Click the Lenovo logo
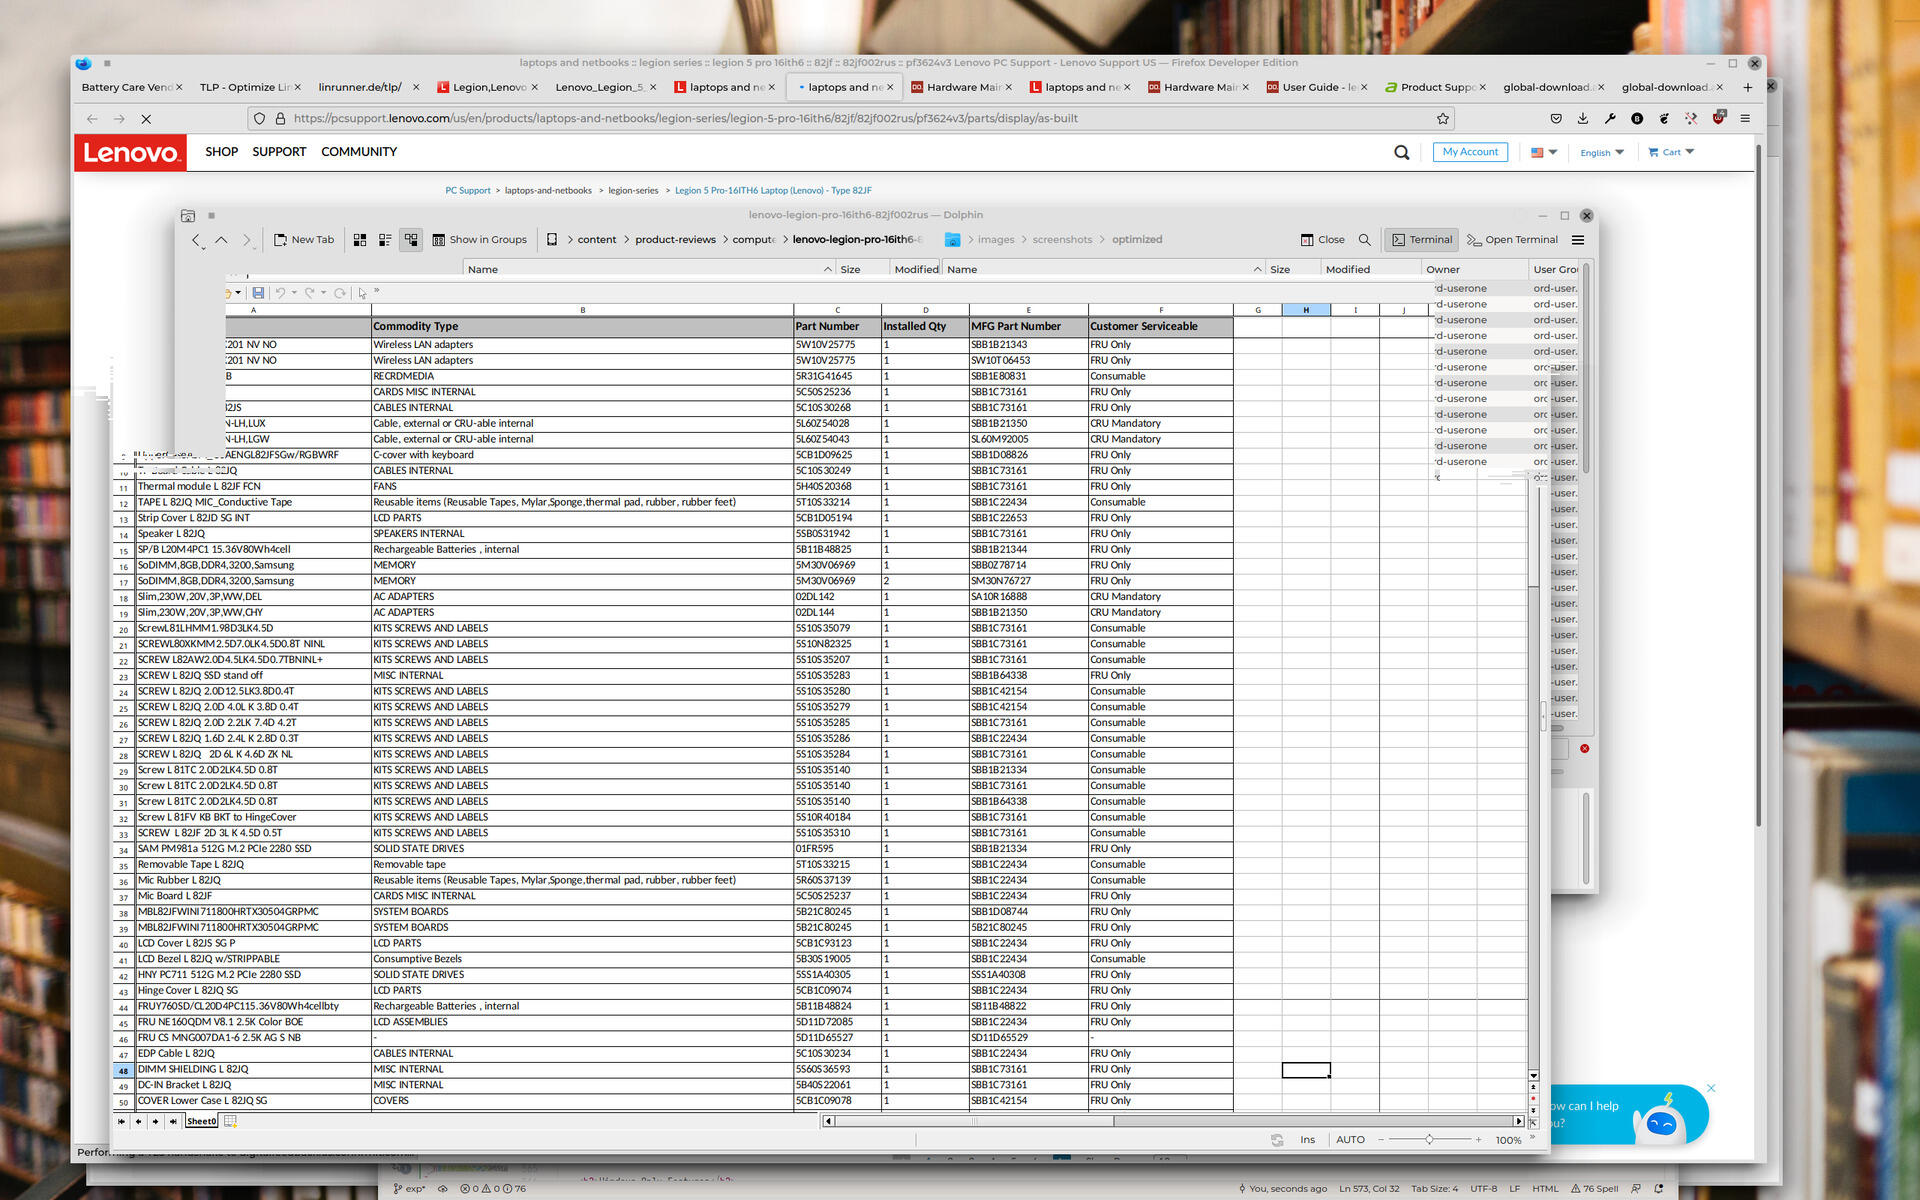The width and height of the screenshot is (1920, 1200). pos(130,153)
